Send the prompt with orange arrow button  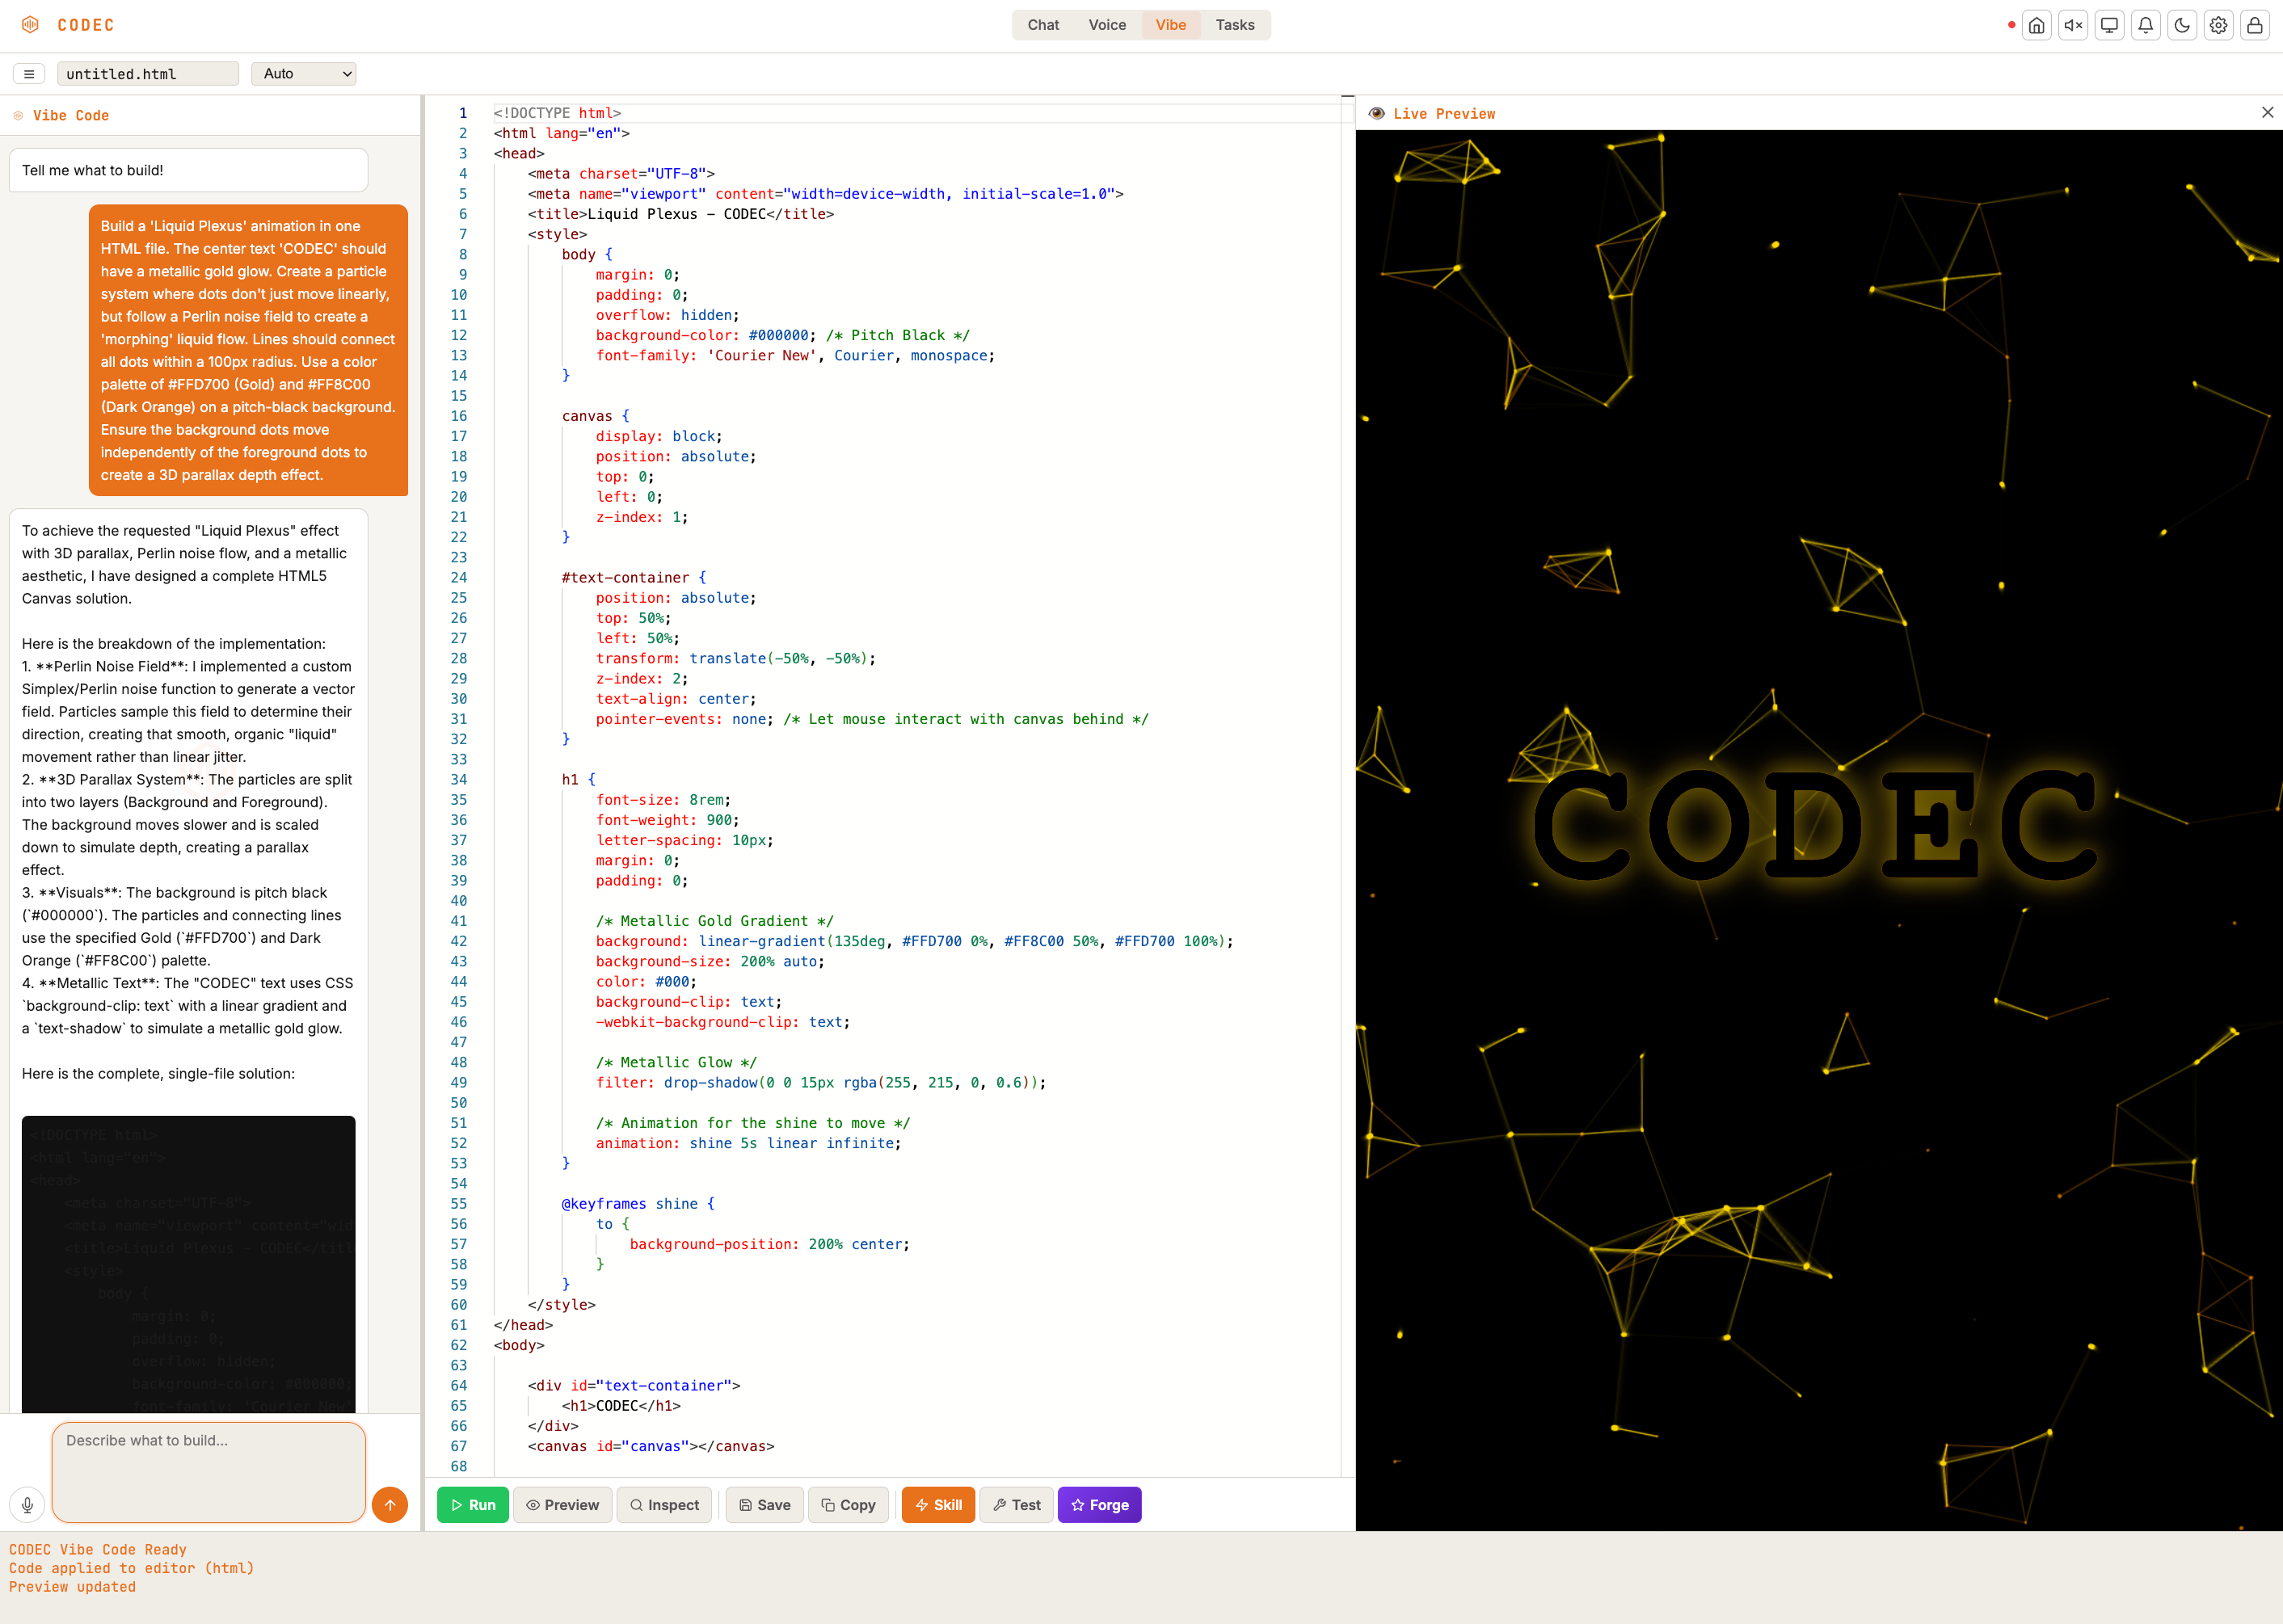(390, 1504)
